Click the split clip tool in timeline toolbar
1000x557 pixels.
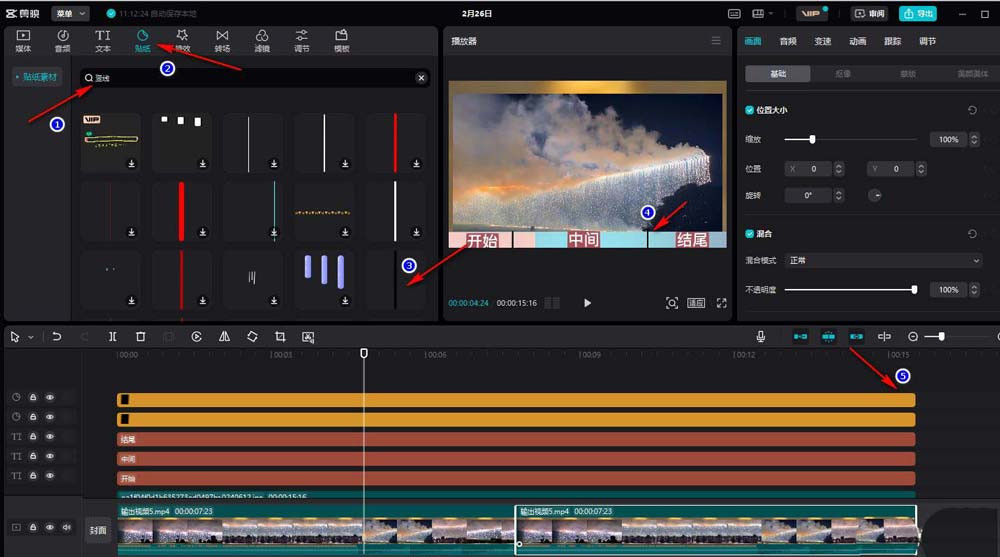click(x=113, y=337)
